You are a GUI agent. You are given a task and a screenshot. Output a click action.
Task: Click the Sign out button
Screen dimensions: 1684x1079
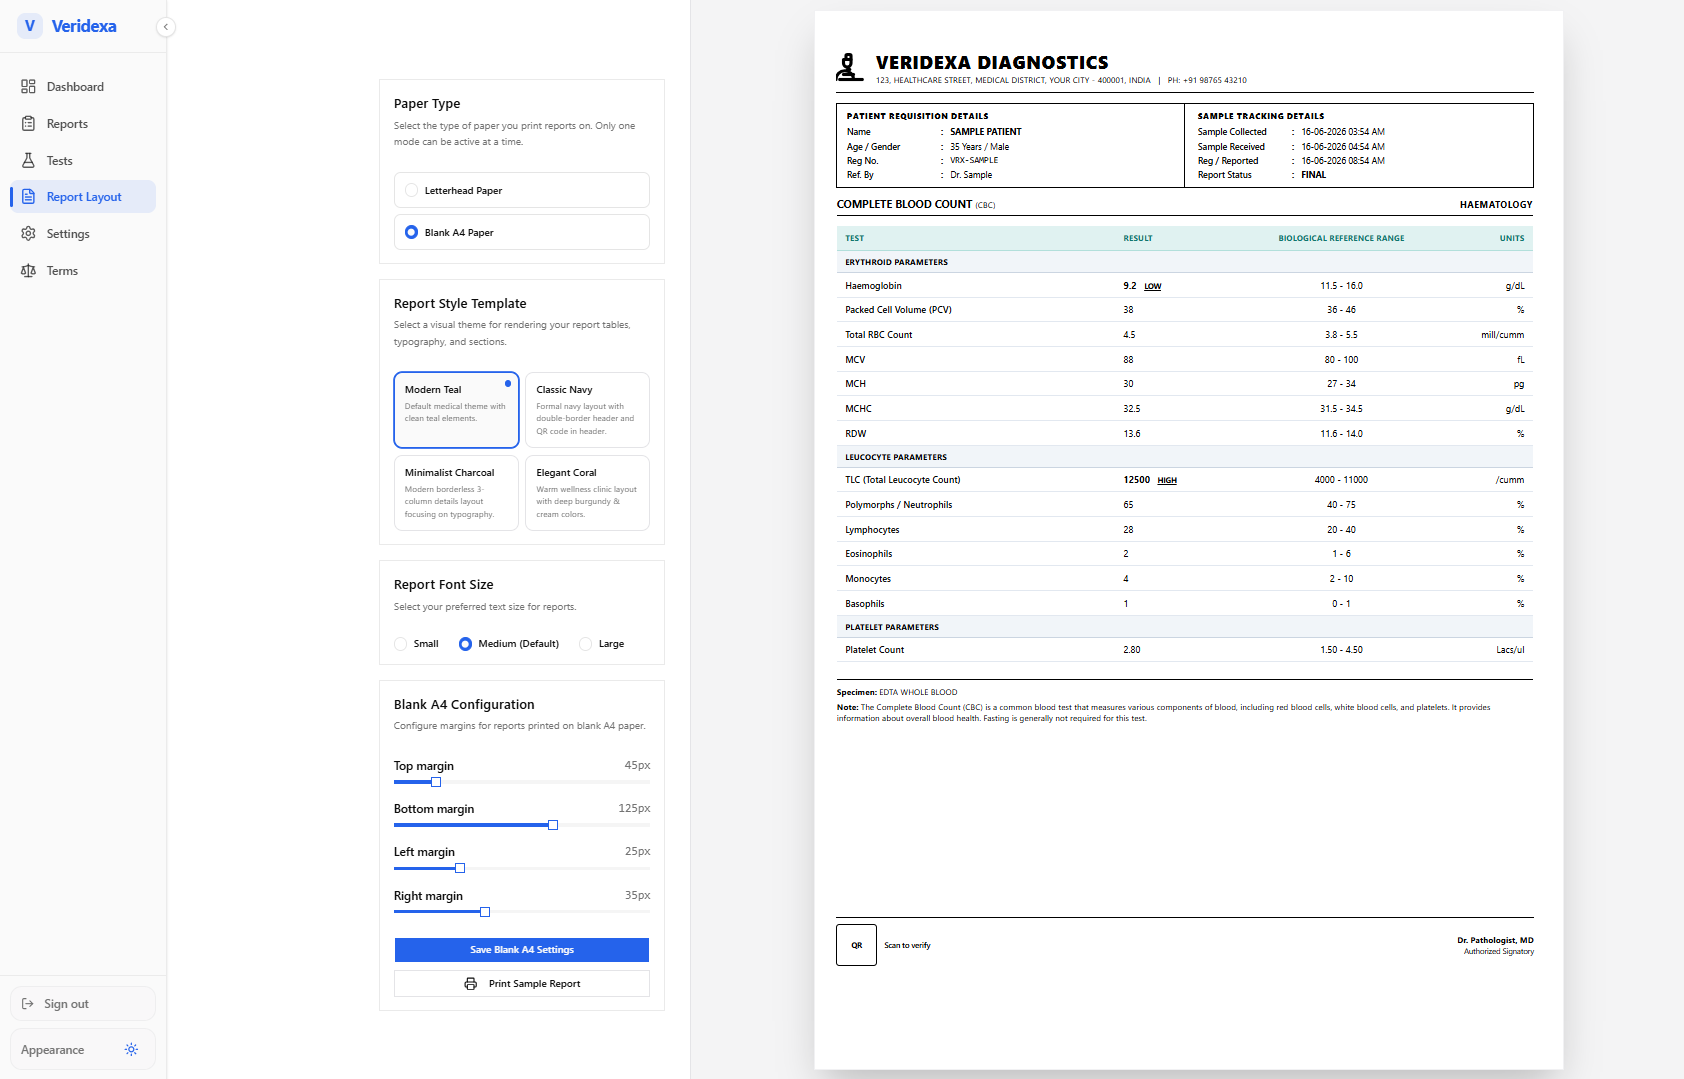click(83, 1004)
